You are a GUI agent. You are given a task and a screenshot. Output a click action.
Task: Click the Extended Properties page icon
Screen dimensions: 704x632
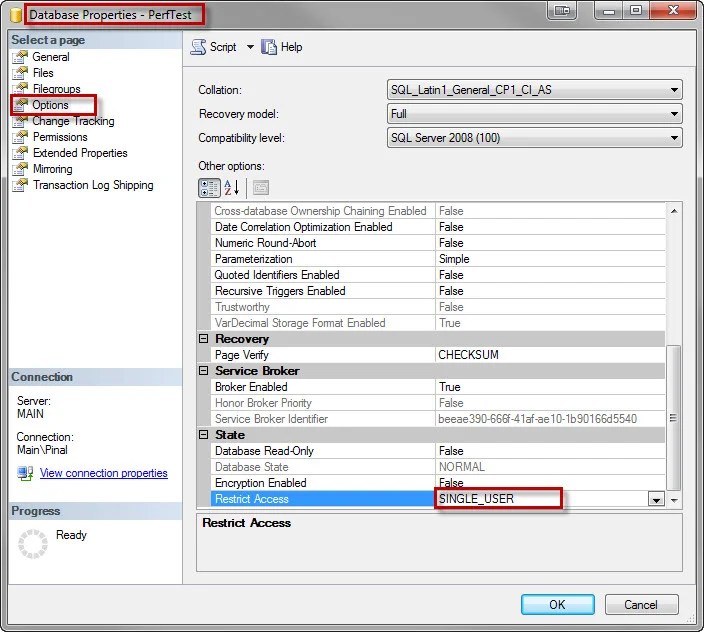[20, 153]
